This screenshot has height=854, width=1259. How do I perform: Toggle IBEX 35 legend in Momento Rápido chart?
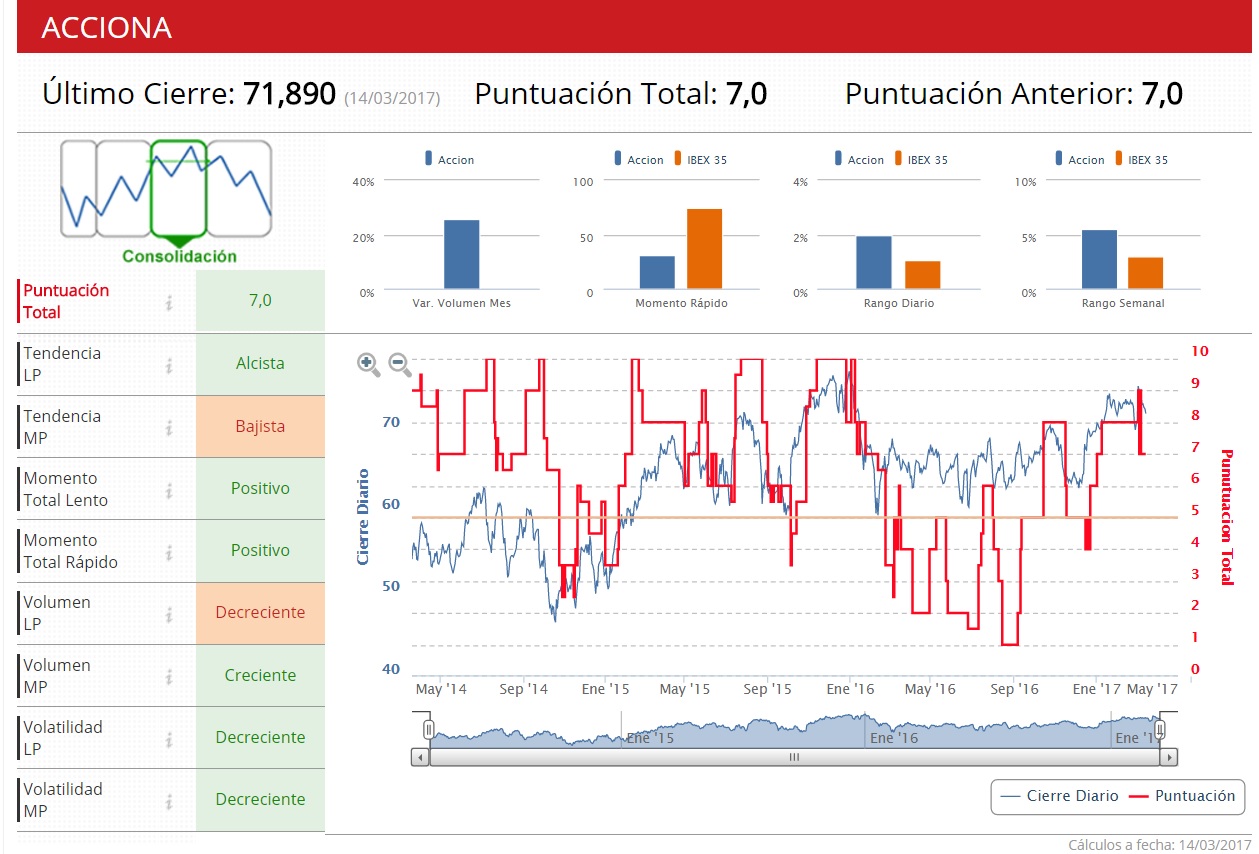(x=700, y=159)
